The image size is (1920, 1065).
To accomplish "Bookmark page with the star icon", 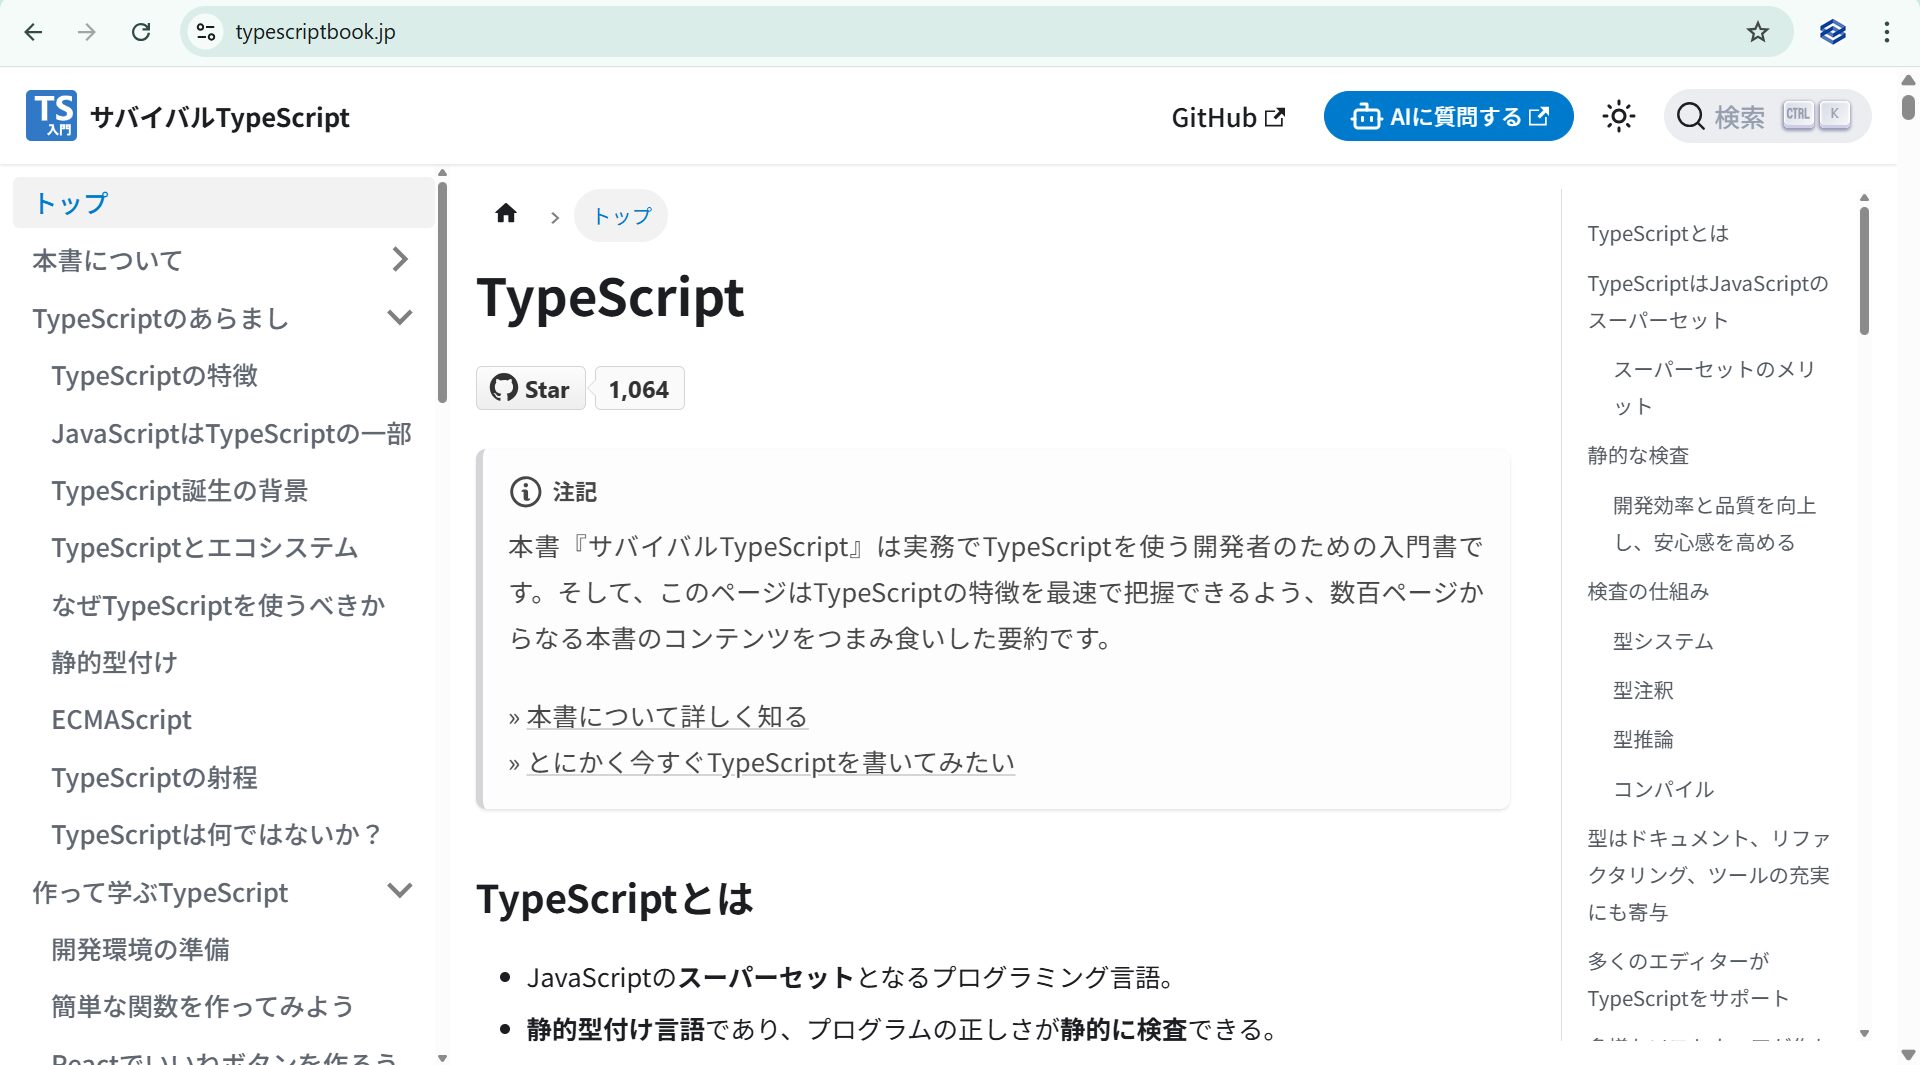I will 1757,32.
